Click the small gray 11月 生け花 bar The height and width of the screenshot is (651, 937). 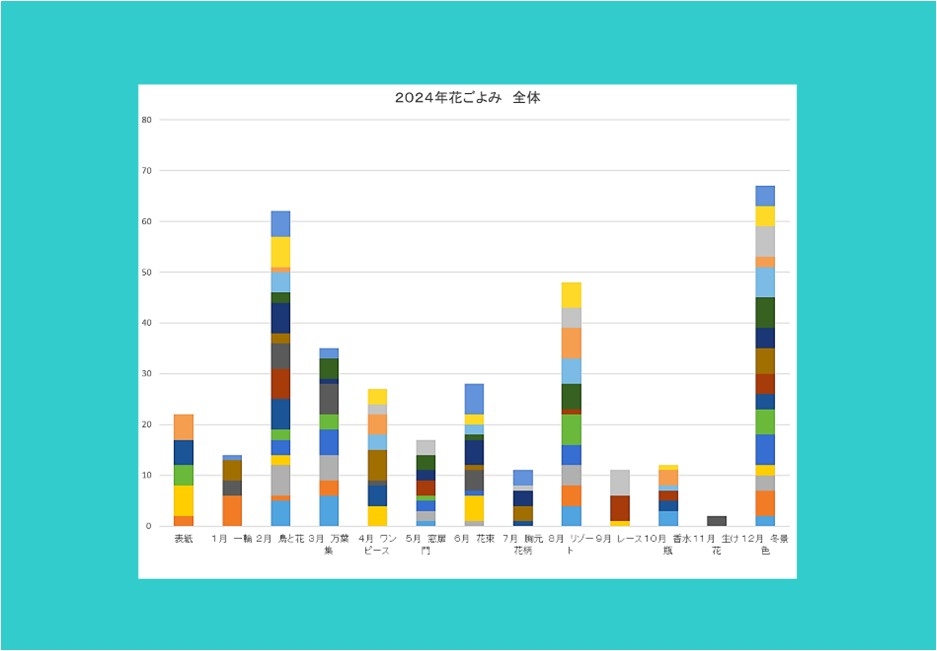(717, 521)
